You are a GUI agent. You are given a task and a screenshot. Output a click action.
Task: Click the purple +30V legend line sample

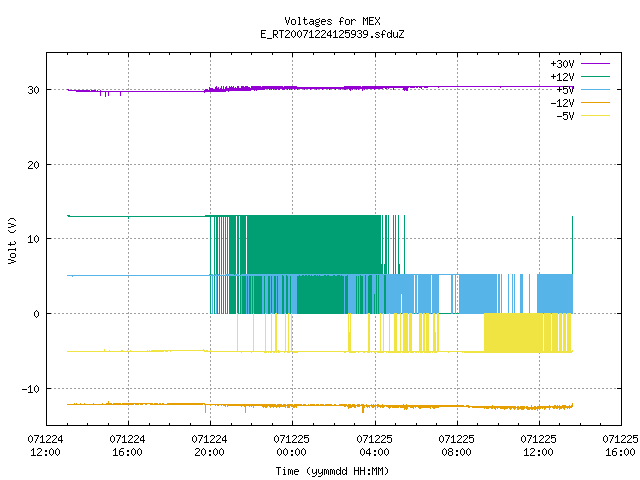coord(596,64)
